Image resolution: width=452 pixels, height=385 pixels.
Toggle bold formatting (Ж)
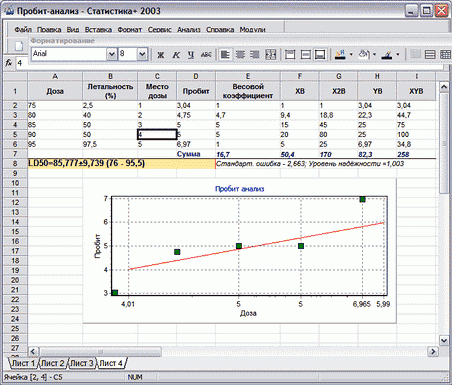tap(160, 55)
